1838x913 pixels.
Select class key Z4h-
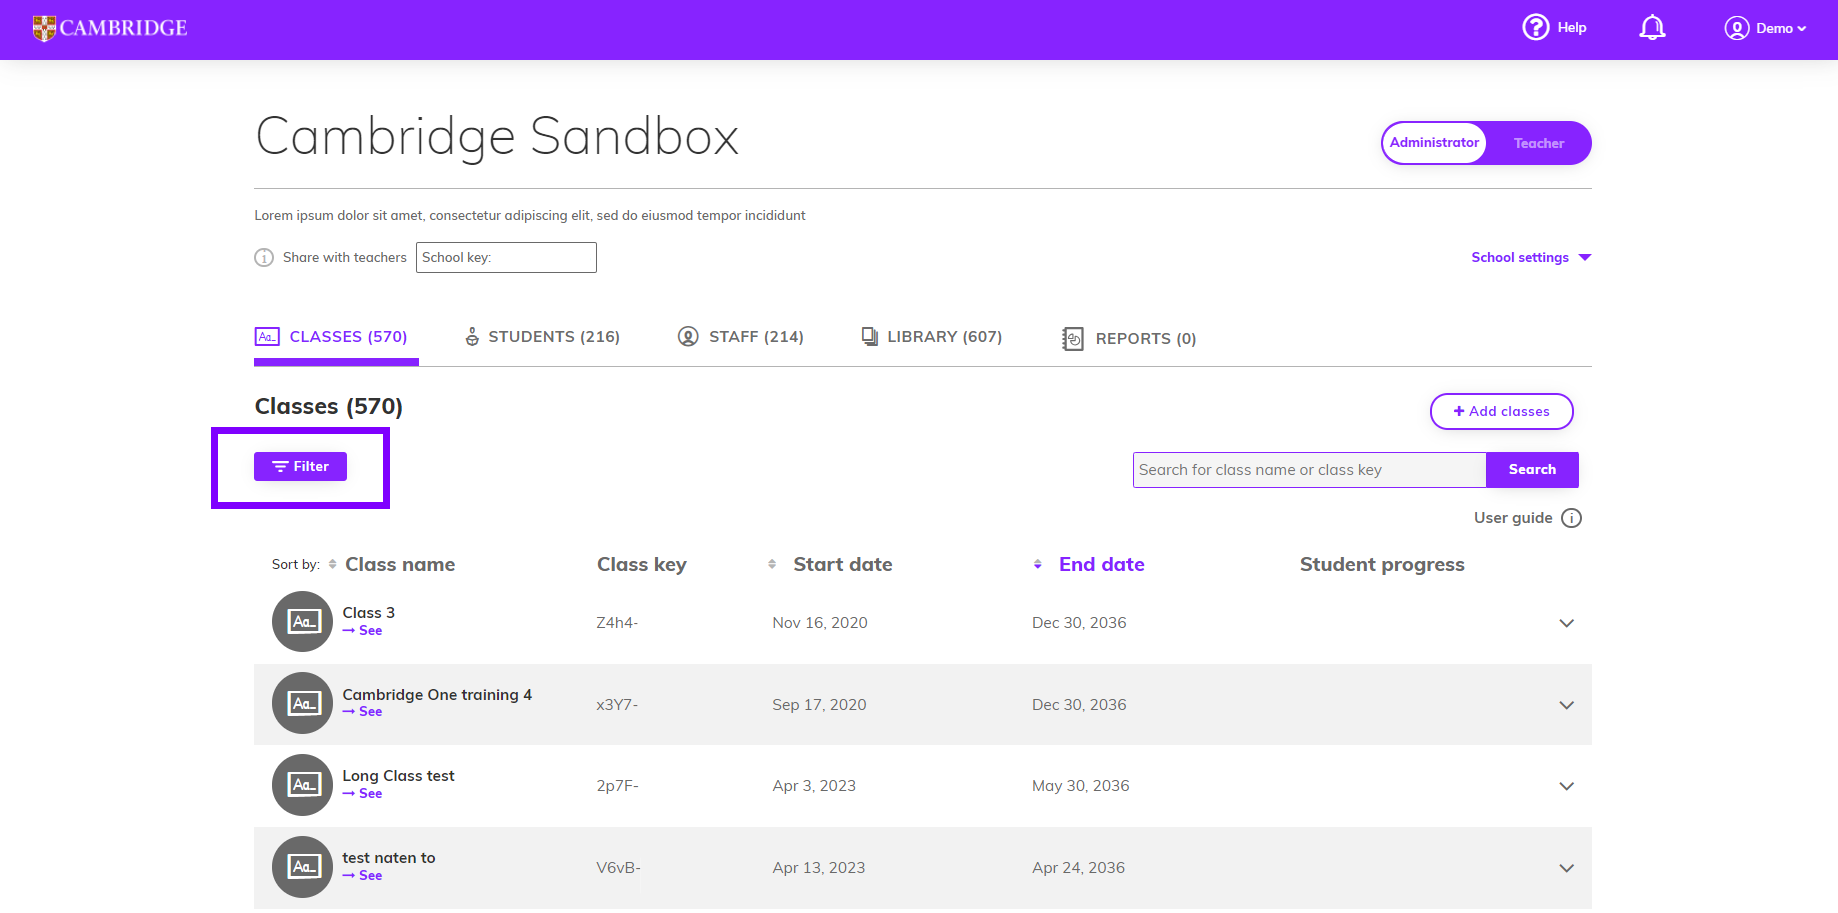(617, 623)
